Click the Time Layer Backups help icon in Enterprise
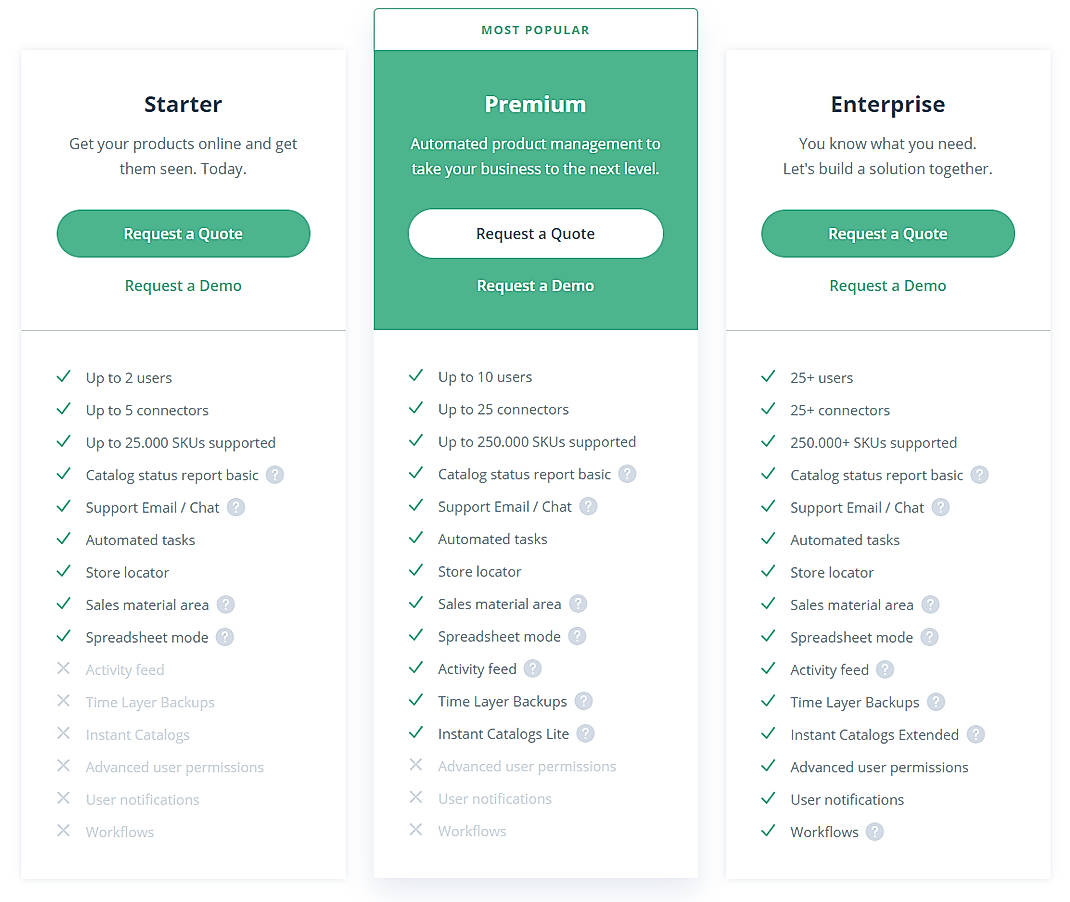 pos(935,702)
